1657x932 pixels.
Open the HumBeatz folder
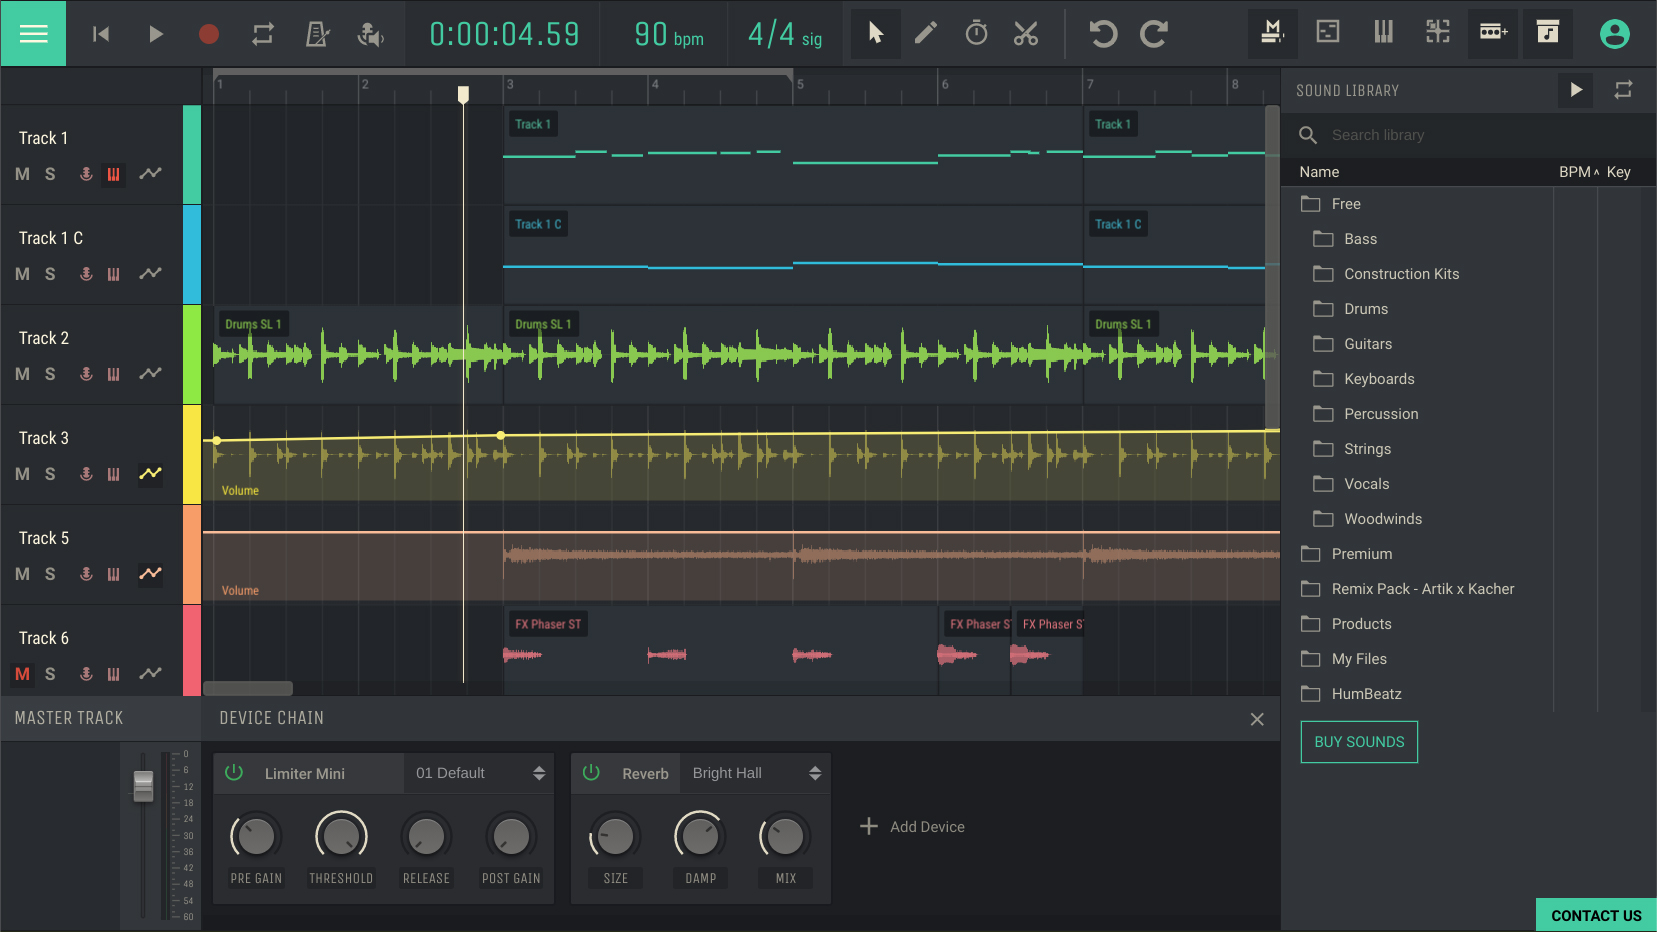(1366, 694)
